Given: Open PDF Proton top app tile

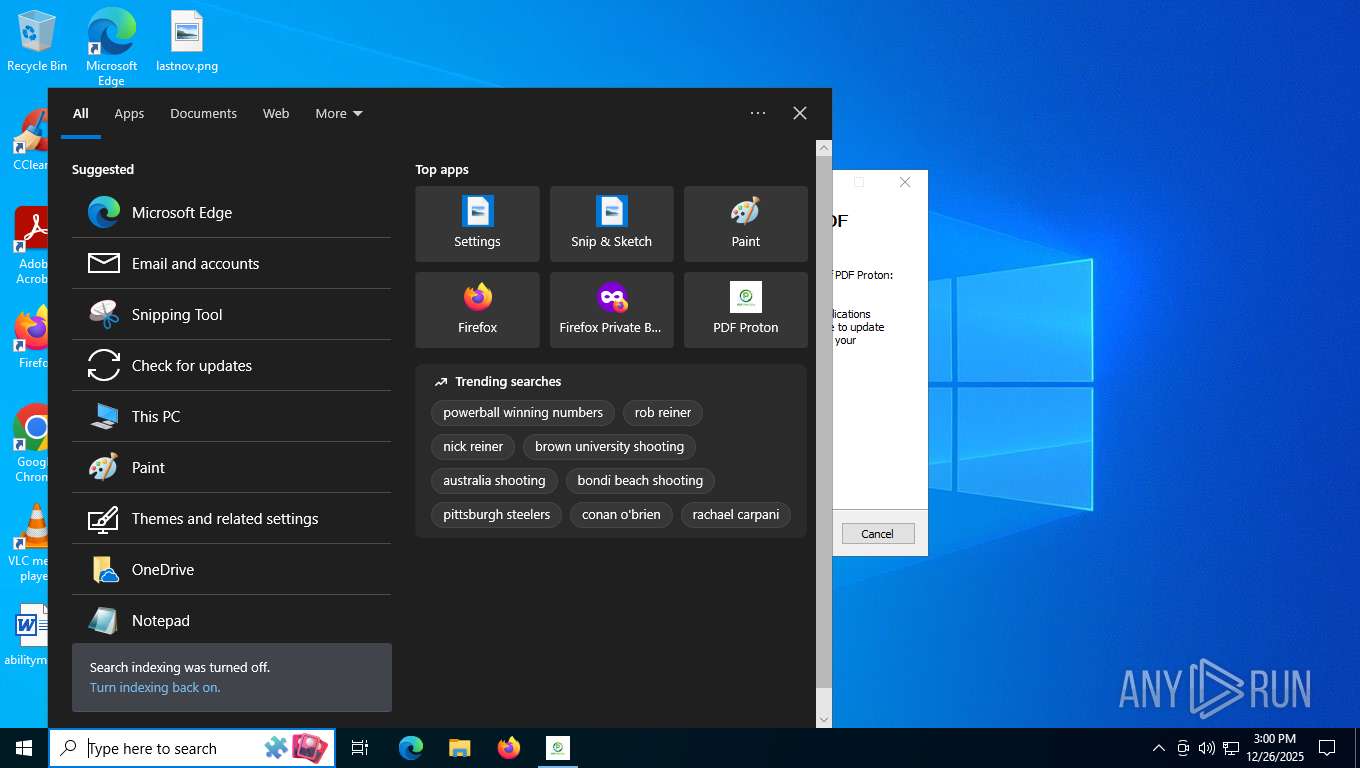Looking at the screenshot, I should [x=745, y=310].
